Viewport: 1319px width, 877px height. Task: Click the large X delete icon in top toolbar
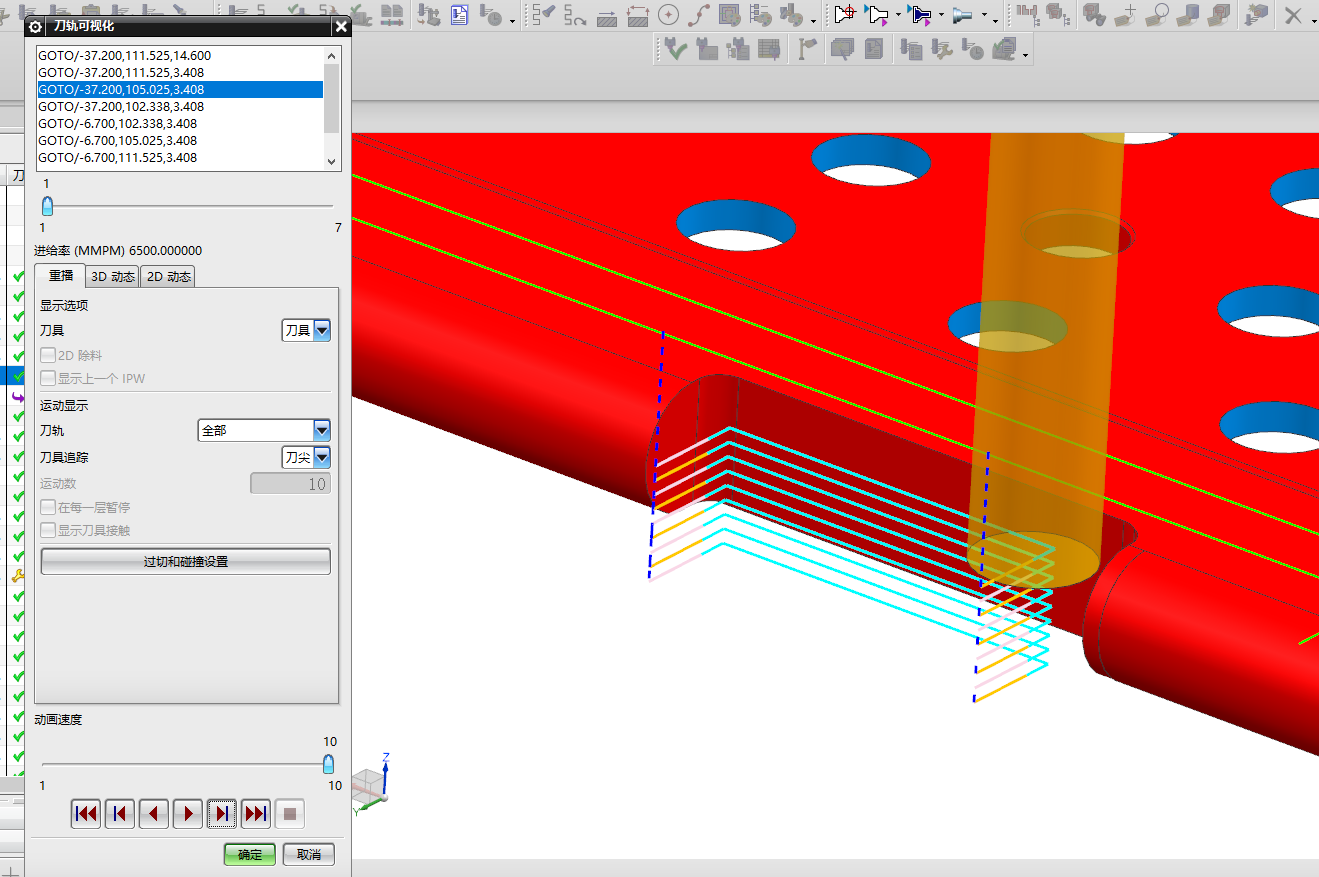[1293, 15]
